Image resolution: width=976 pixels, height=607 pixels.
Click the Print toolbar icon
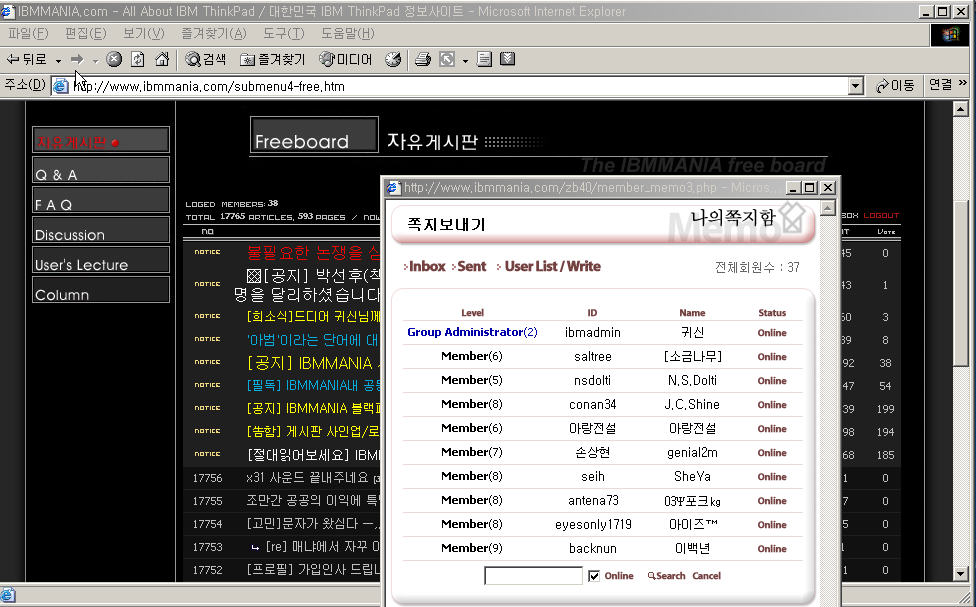pos(422,60)
